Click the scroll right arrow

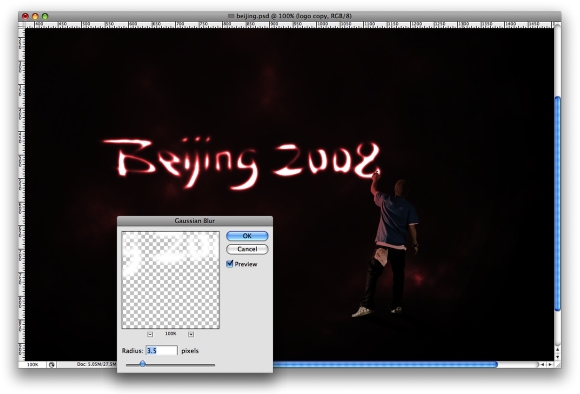pos(550,364)
